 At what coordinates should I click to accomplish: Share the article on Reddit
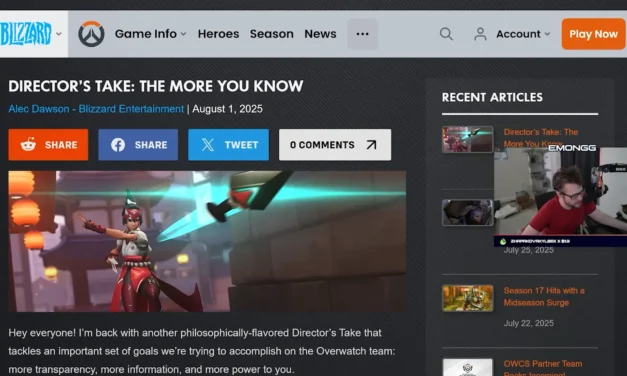click(x=48, y=145)
